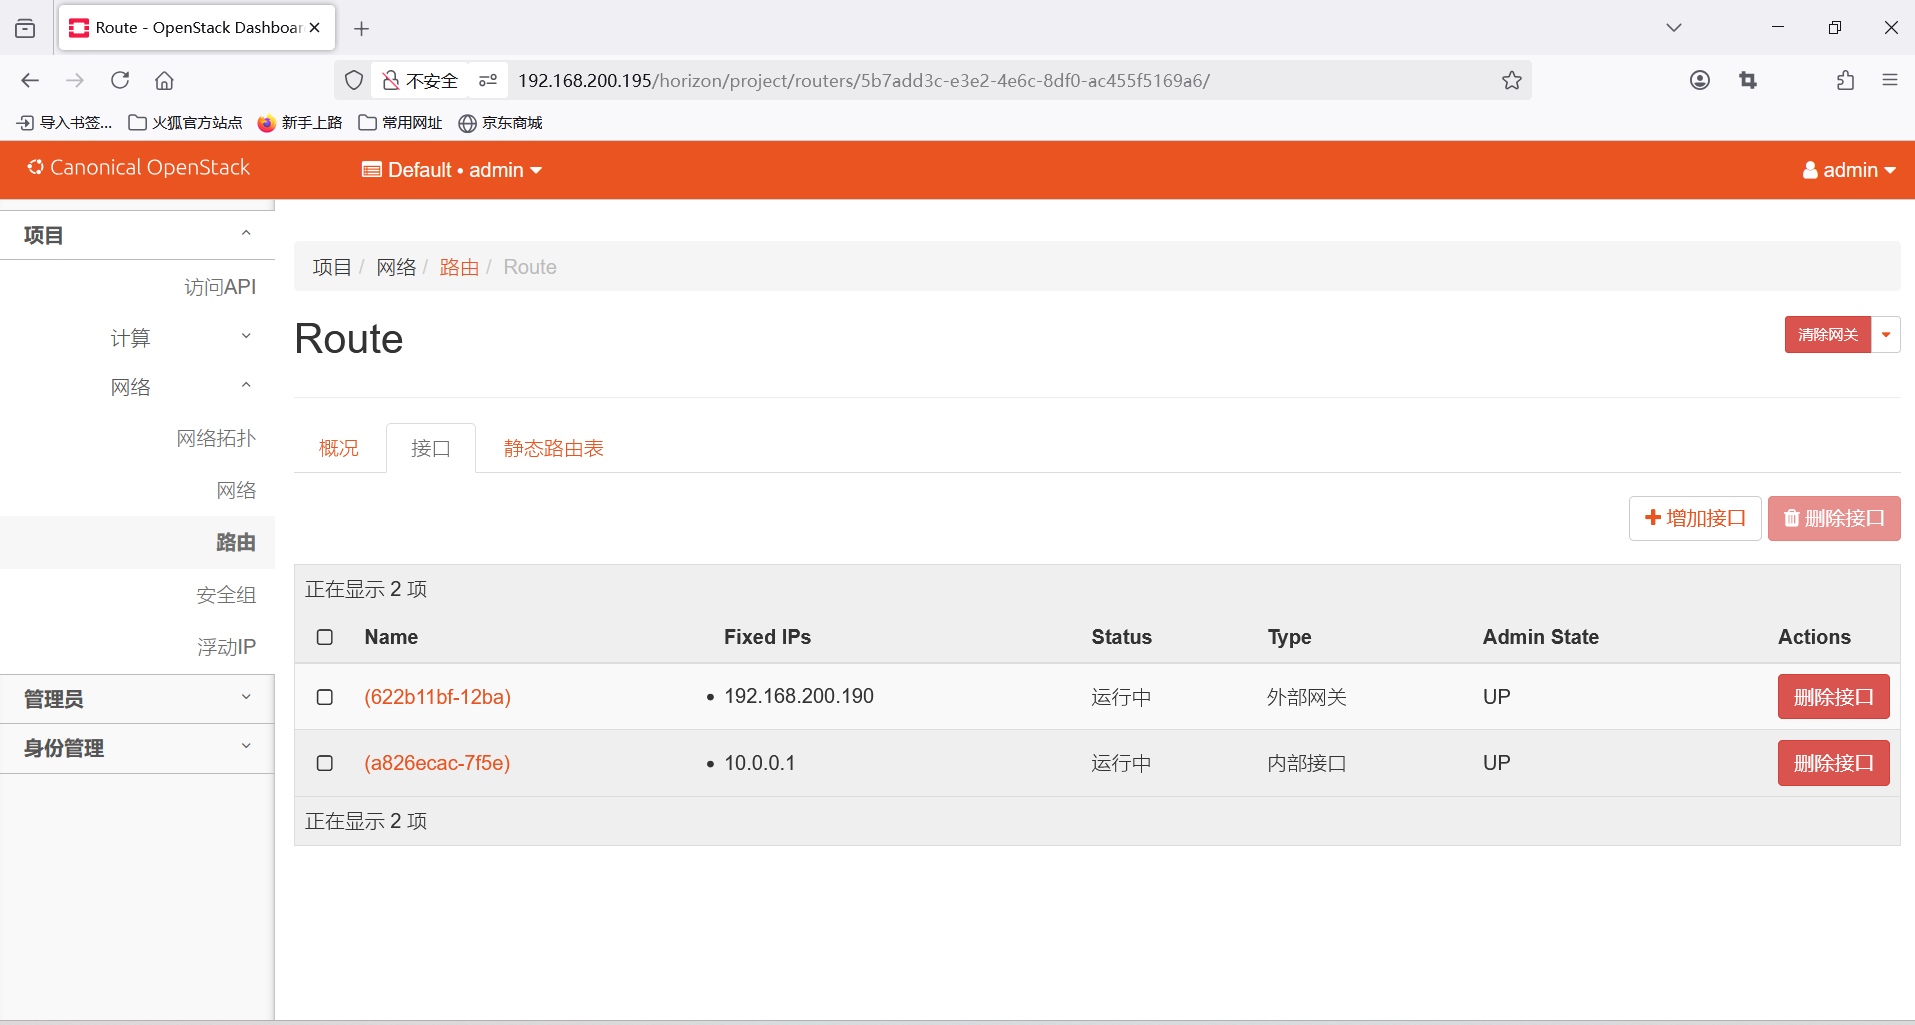Viewport: 1915px width, 1025px height.
Task: Click the top 删除接口 bulk button
Action: click(x=1834, y=518)
